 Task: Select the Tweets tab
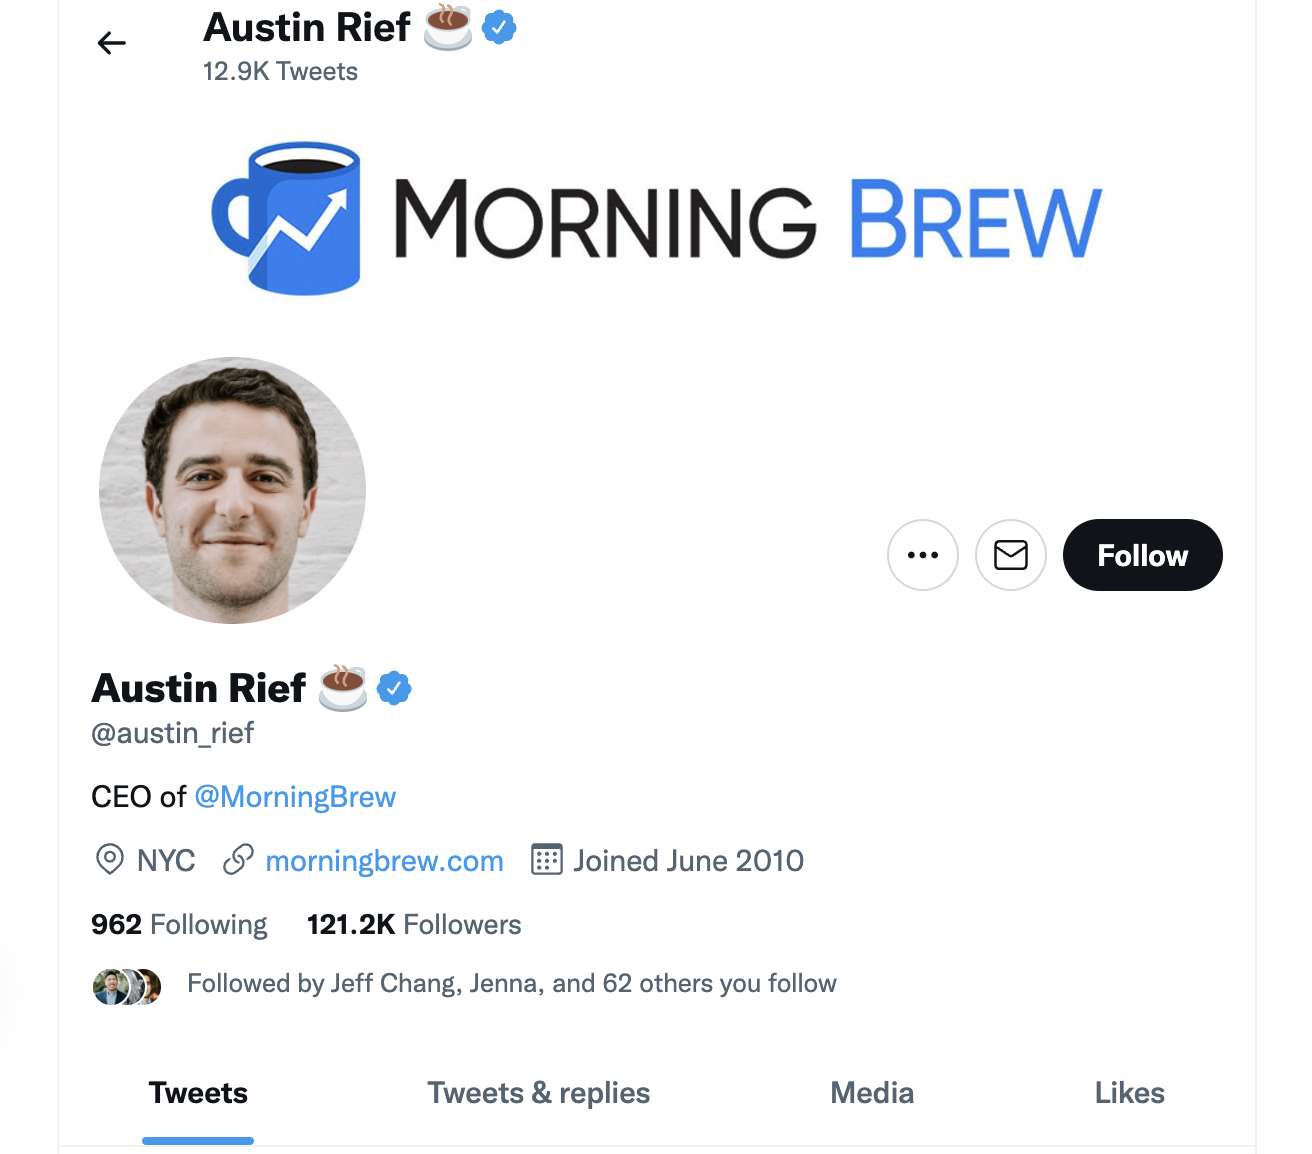pyautogui.click(x=198, y=1093)
